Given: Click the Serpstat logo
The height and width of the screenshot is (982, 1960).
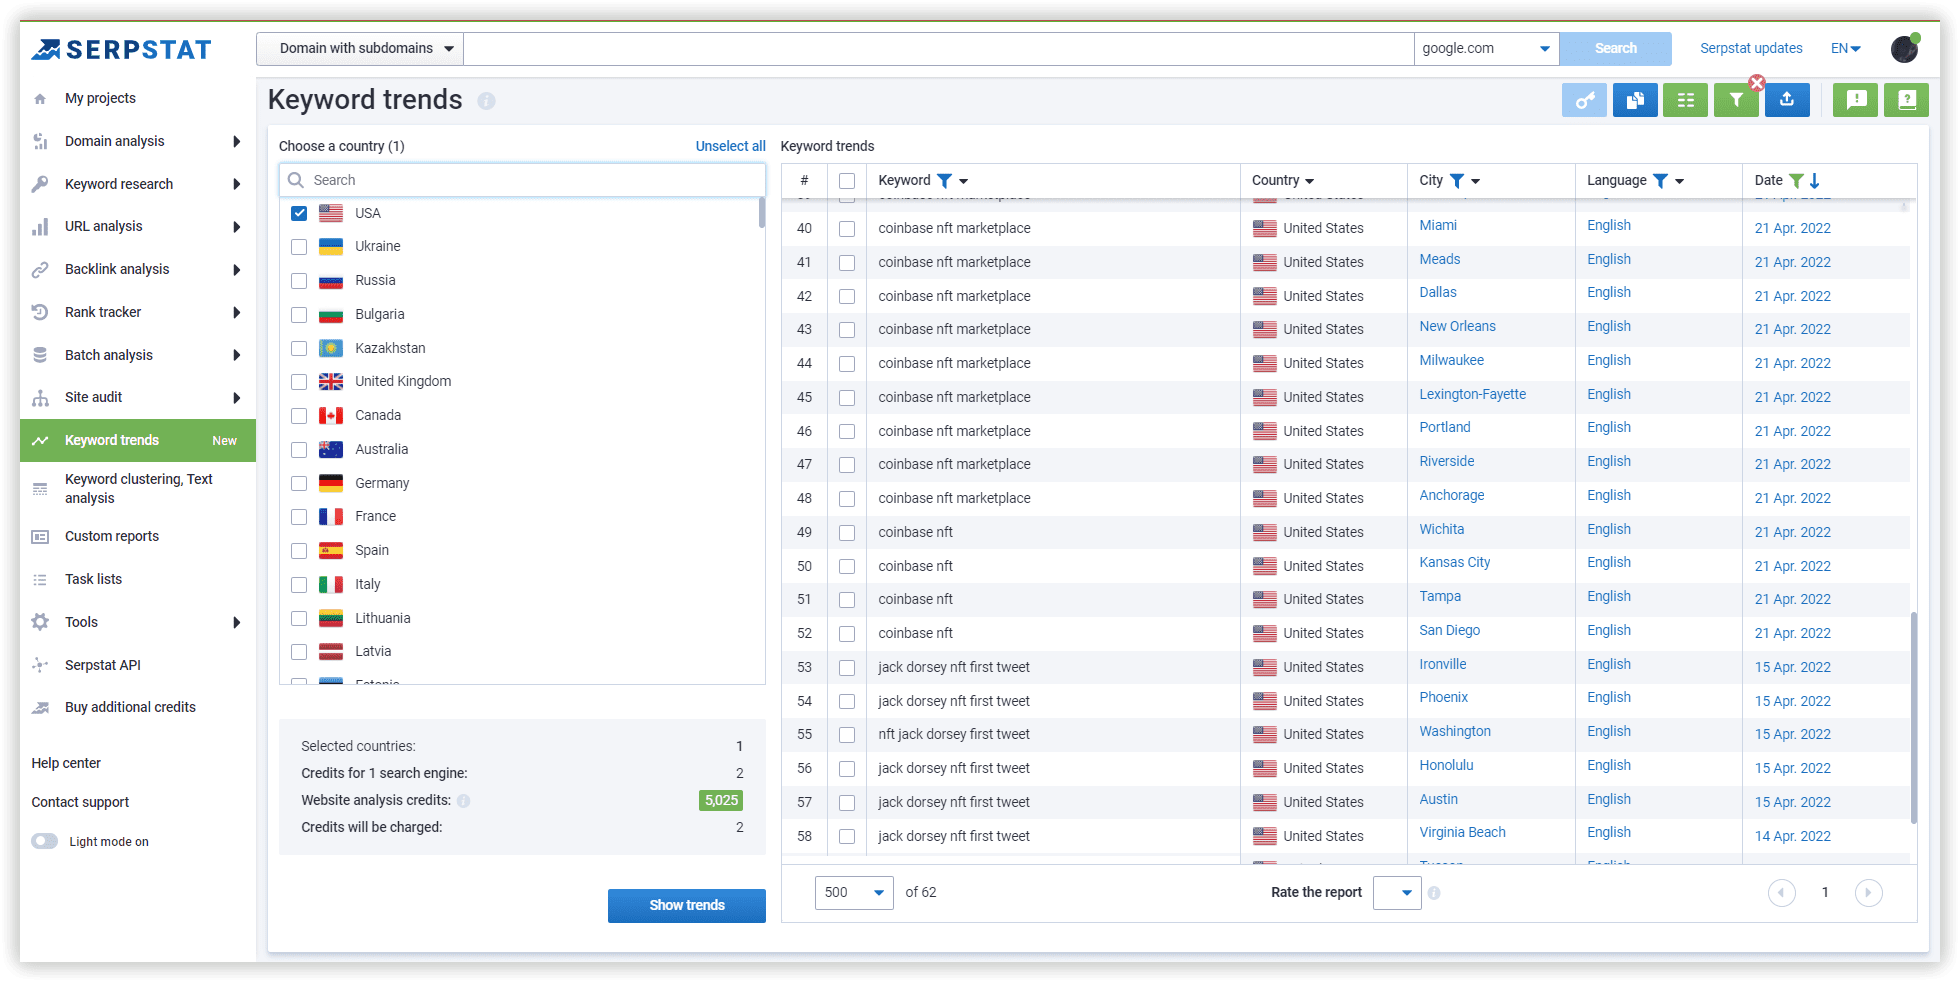Looking at the screenshot, I should [121, 49].
